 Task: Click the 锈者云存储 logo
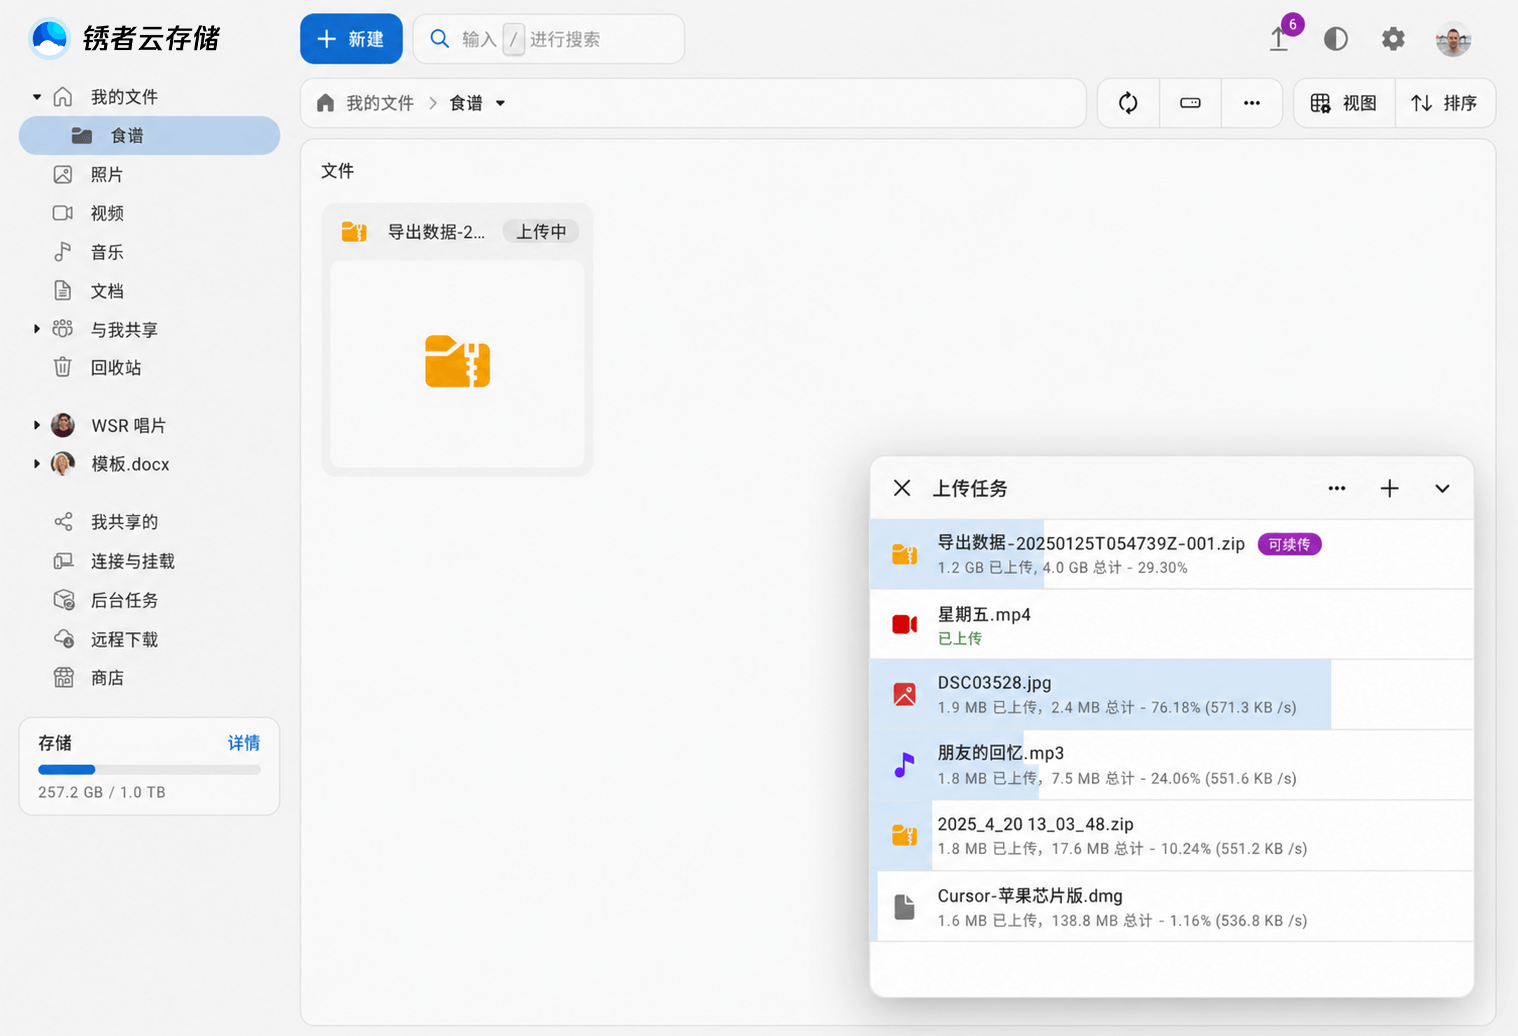click(x=125, y=38)
